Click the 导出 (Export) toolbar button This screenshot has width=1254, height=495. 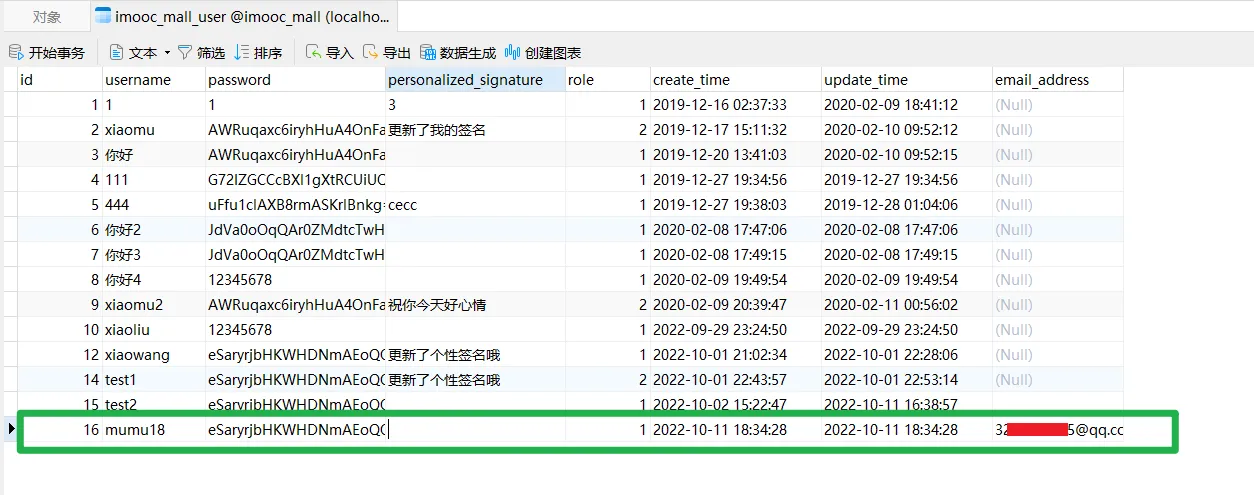(388, 53)
